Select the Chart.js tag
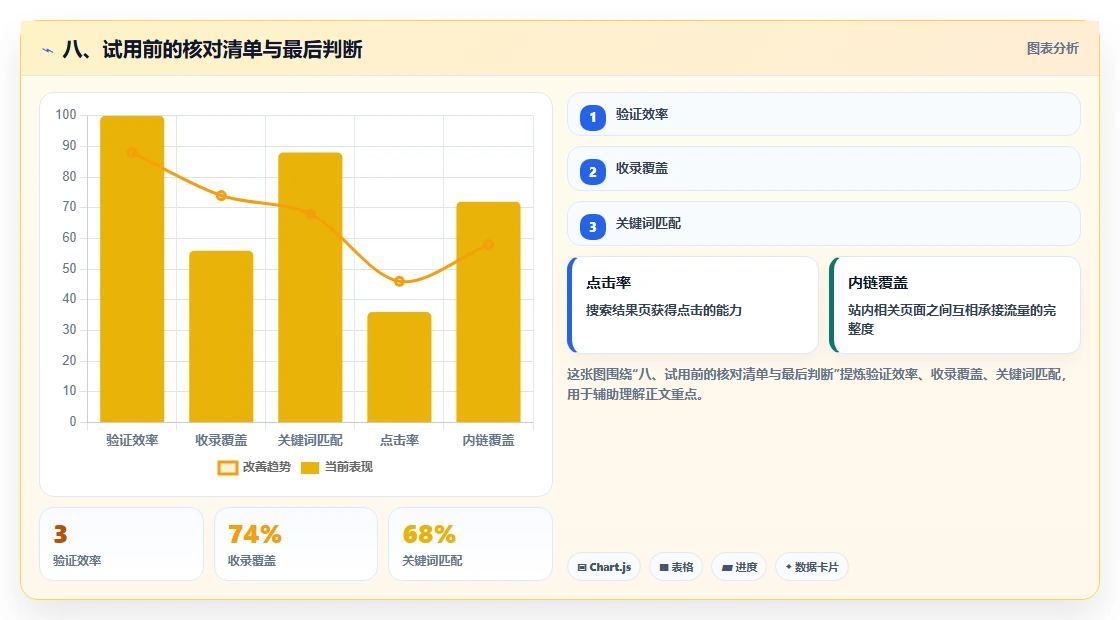The height and width of the screenshot is (620, 1120). click(x=604, y=567)
